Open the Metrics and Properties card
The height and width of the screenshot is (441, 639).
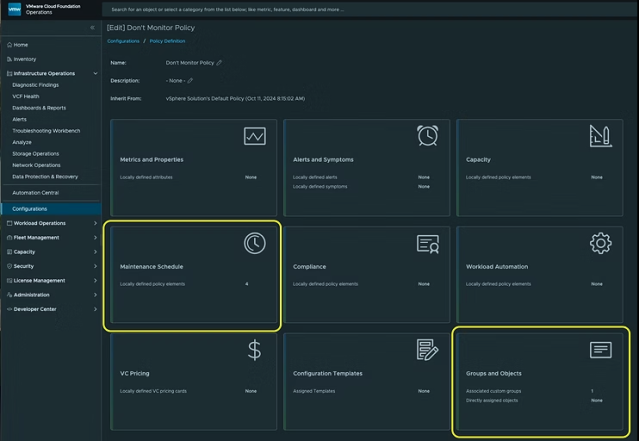[194, 168]
